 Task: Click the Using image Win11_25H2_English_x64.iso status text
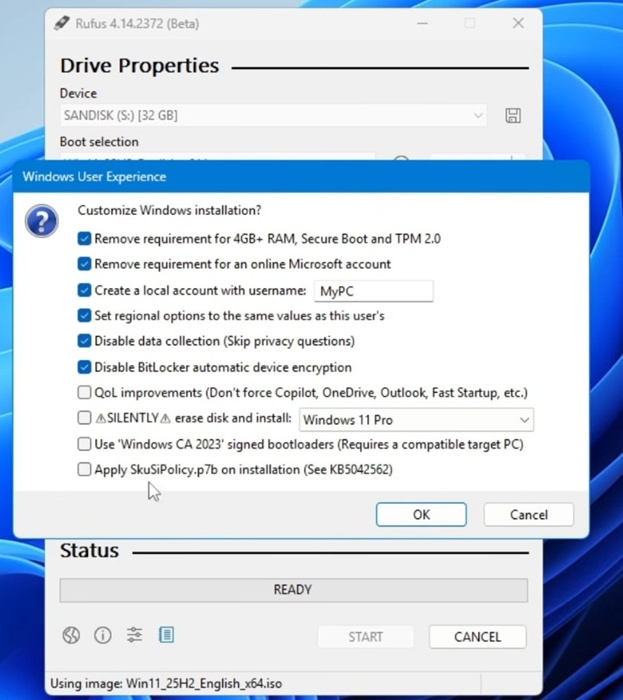click(166, 683)
